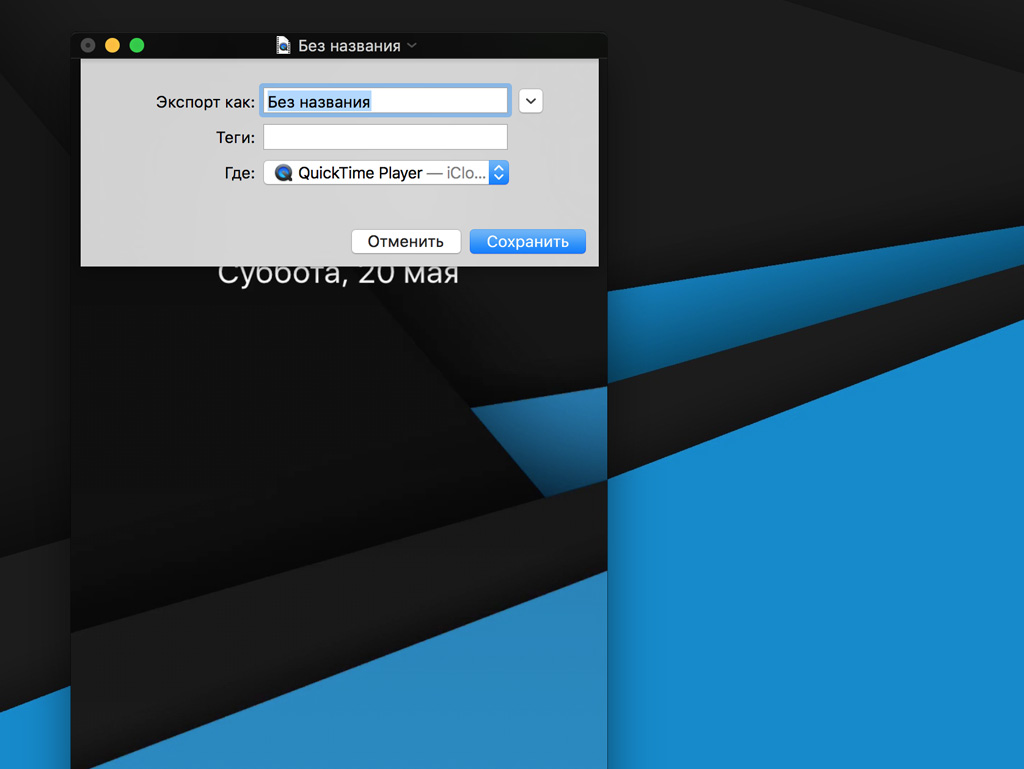Expand the save dialog with the chevron button
Viewport: 1024px width, 769px height.
(x=531, y=101)
